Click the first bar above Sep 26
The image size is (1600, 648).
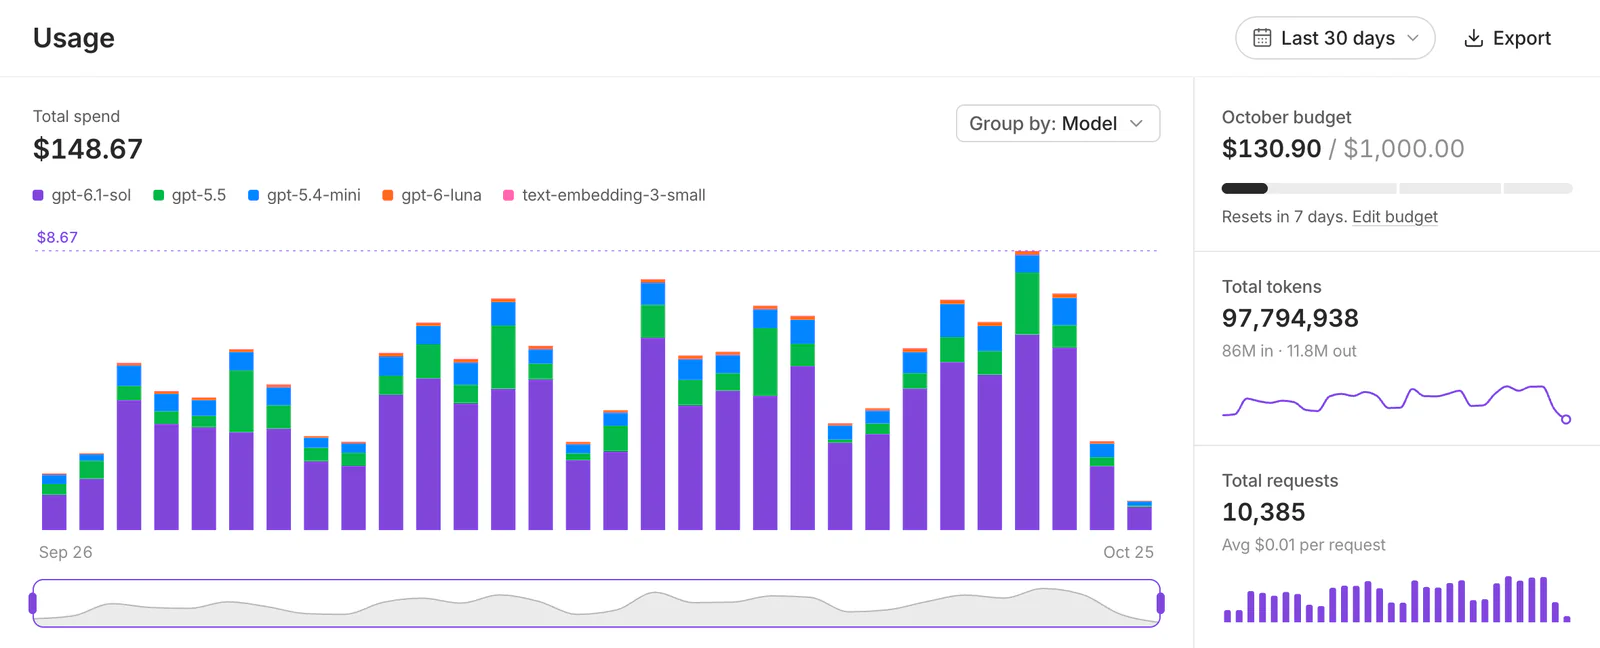[x=54, y=502]
